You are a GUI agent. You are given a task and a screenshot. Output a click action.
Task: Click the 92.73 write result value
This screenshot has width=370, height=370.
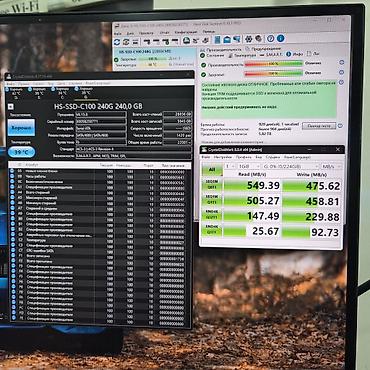325,232
